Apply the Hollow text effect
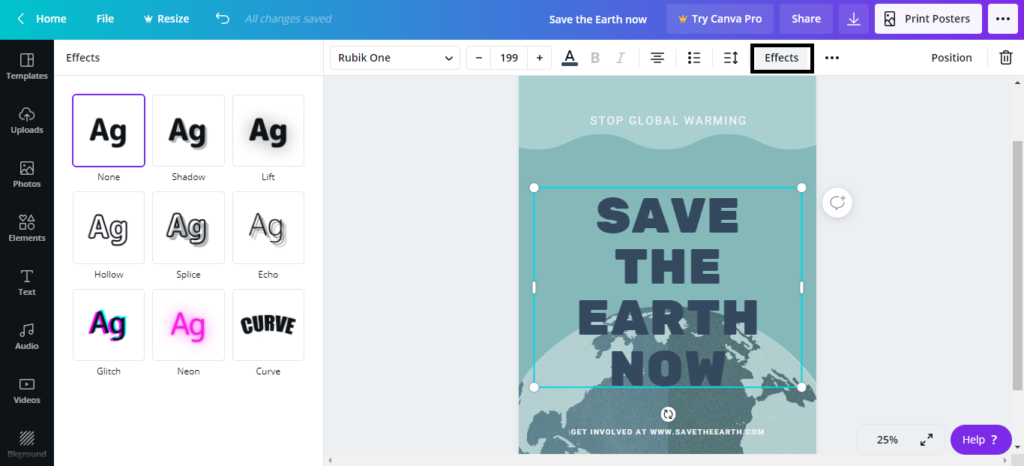 [108, 228]
